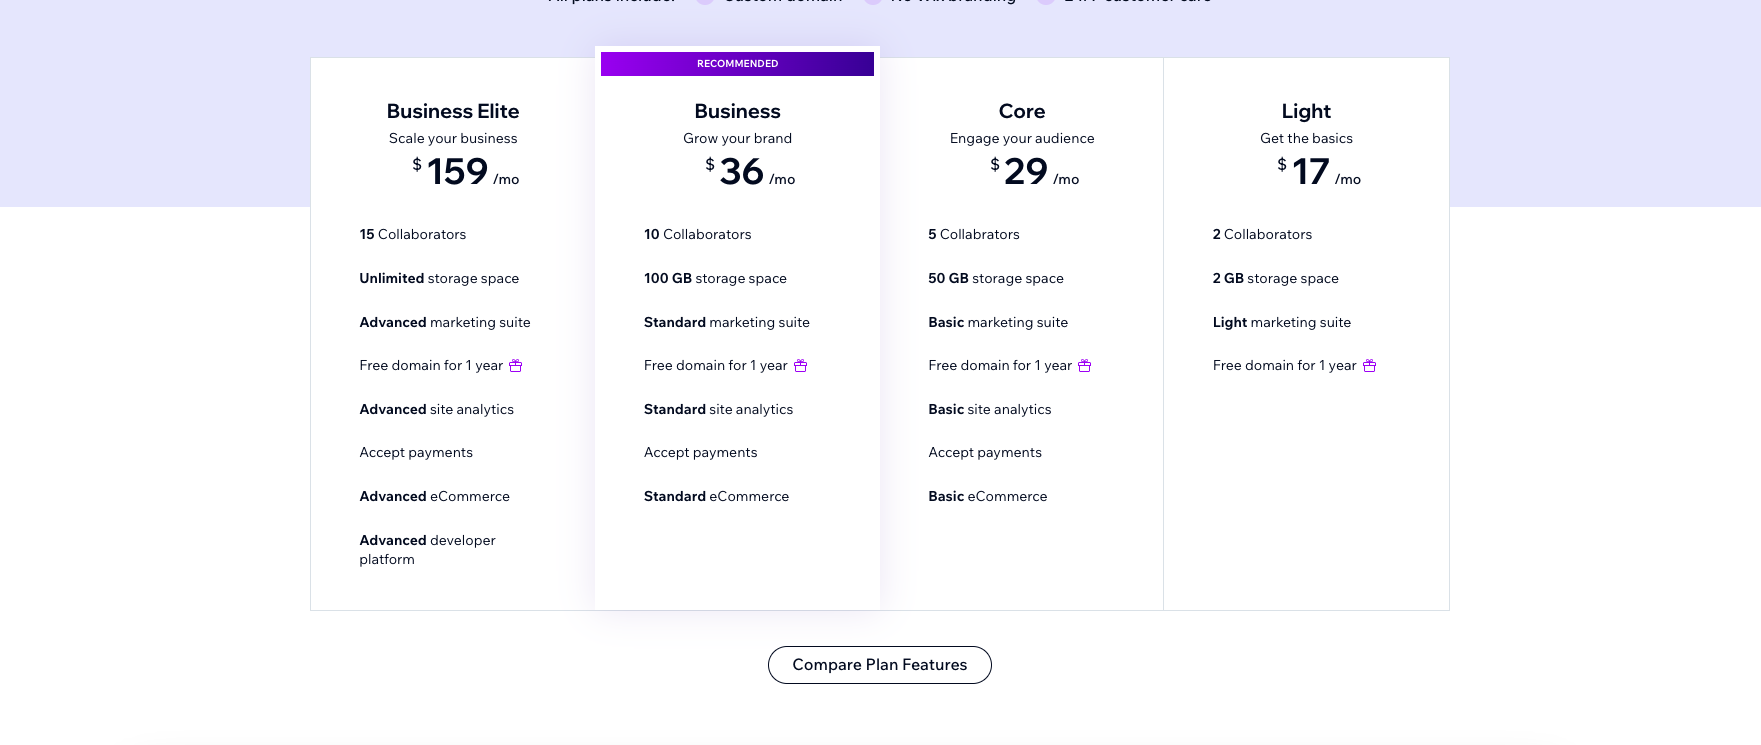Viewport: 1761px width, 745px height.
Task: Click the gift icon in Core plan
Action: [x=1084, y=366]
